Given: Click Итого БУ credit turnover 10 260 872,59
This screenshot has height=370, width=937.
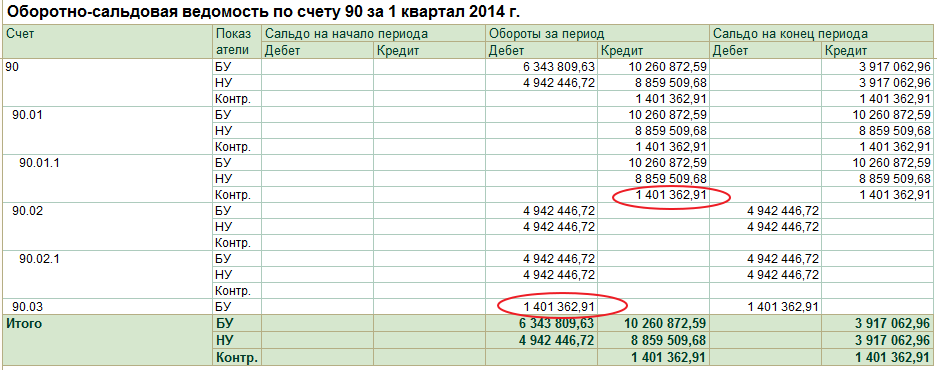Looking at the screenshot, I should (665, 323).
